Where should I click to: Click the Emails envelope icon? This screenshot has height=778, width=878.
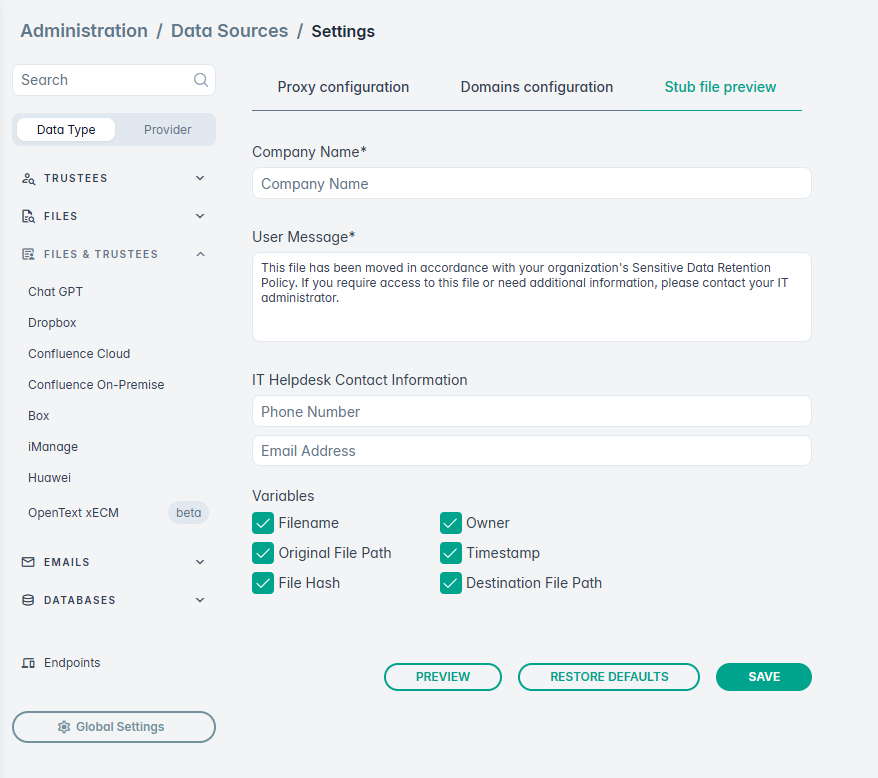[x=28, y=562]
